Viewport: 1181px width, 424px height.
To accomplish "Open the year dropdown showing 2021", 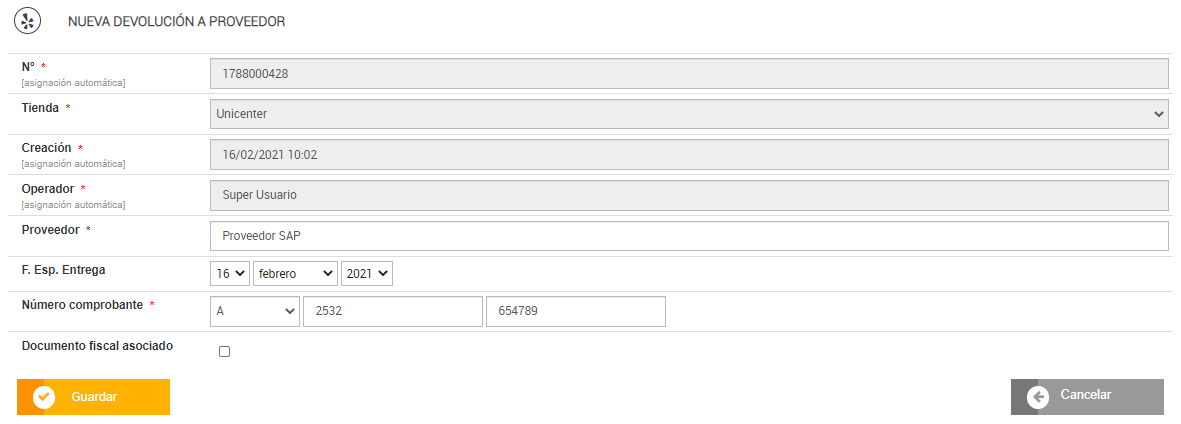I will click(366, 273).
